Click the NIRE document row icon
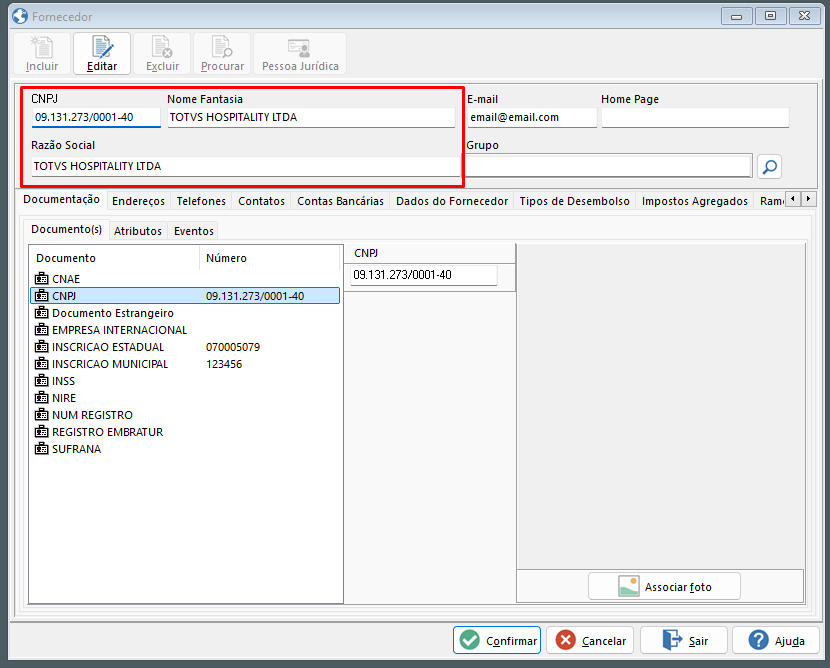The height and width of the screenshot is (668, 830). pos(41,397)
